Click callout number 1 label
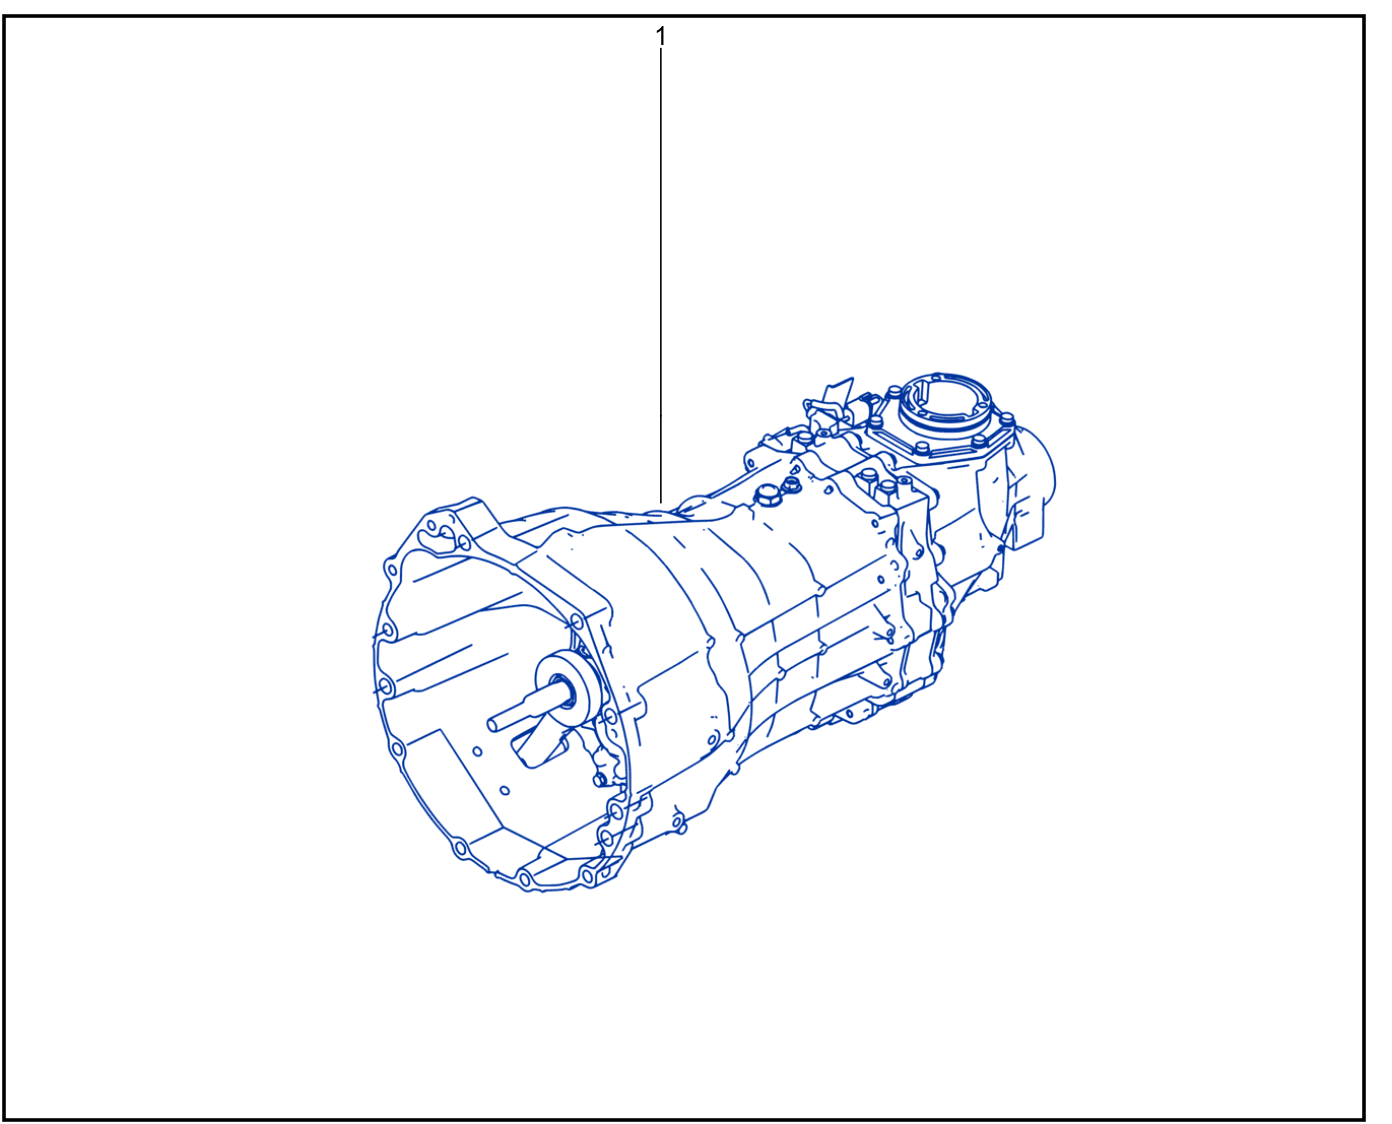Viewport: 1392px width, 1124px height. click(x=660, y=37)
